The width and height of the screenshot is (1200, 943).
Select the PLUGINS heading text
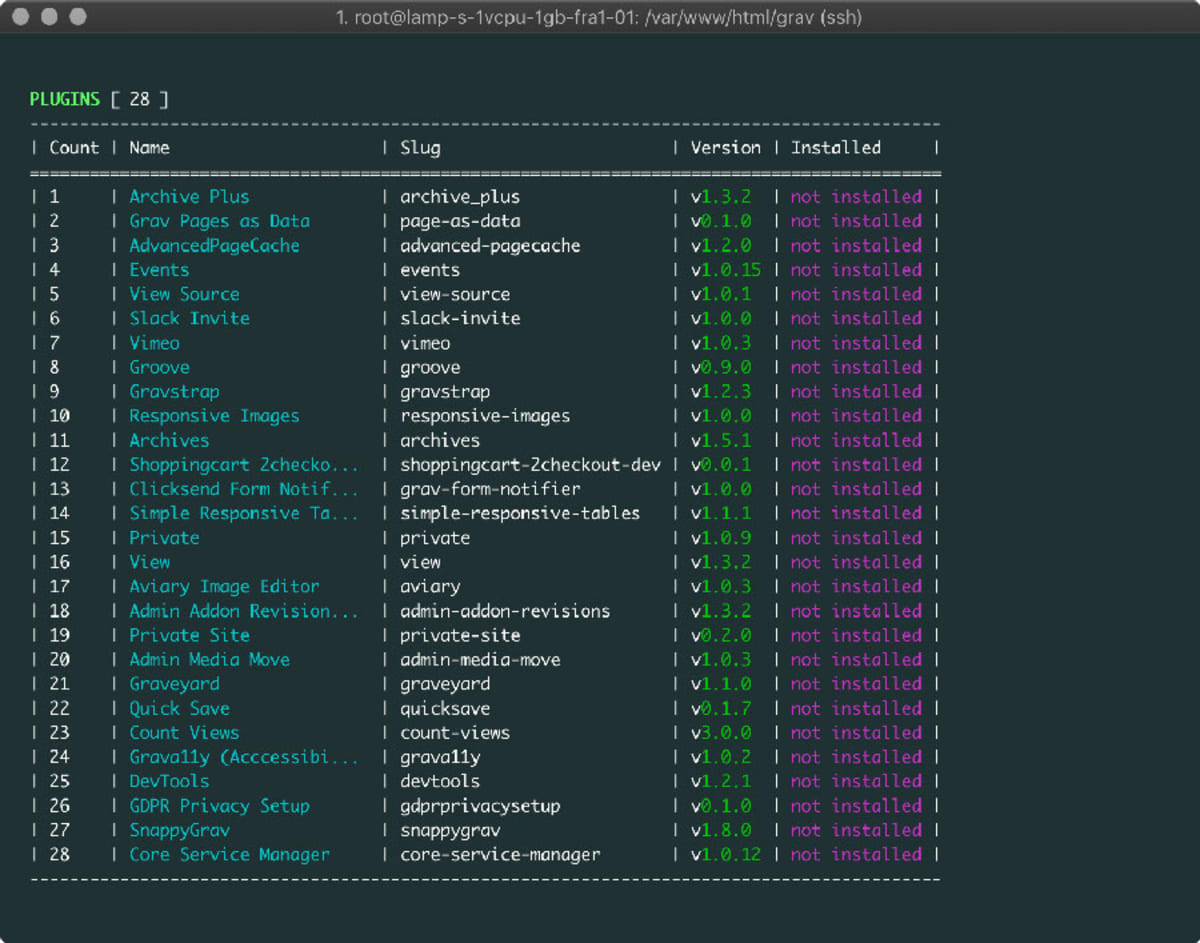65,99
